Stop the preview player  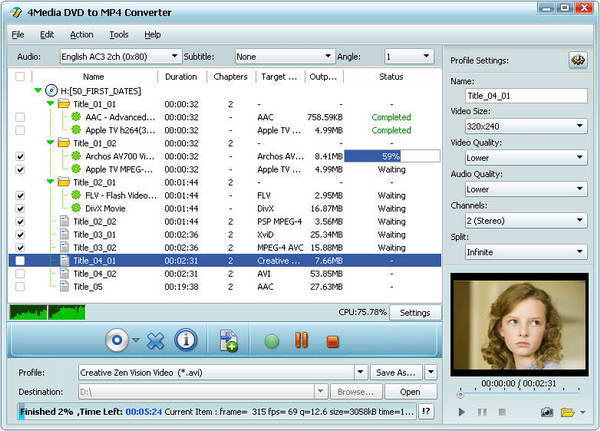click(502, 412)
